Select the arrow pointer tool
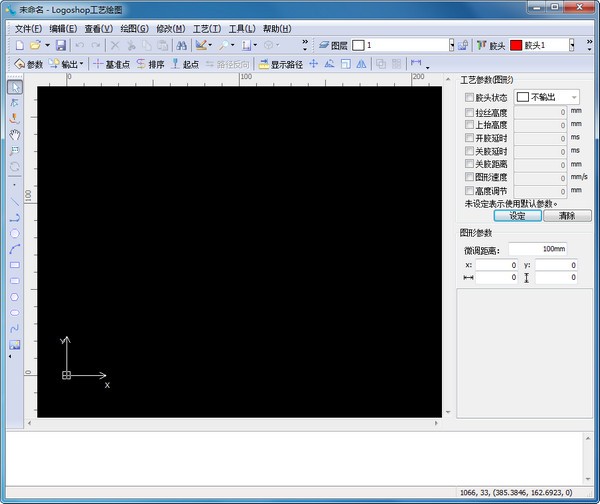Viewport: 600px width, 504px height. (x=15, y=88)
